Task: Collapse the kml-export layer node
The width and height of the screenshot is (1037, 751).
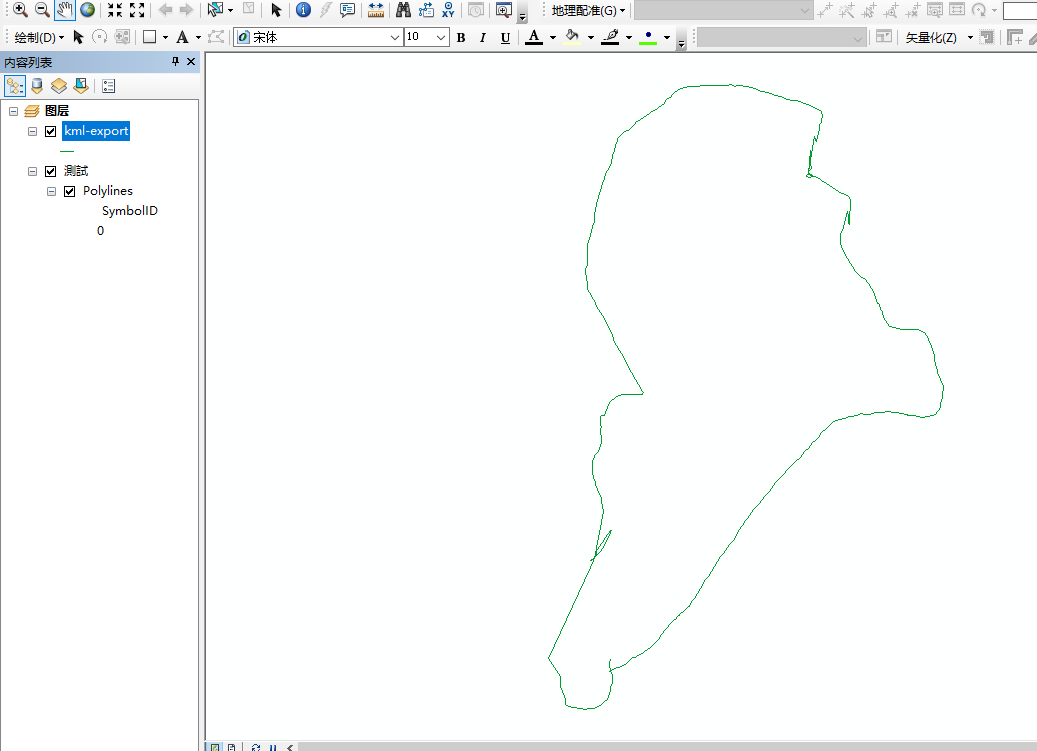Action: [32, 132]
